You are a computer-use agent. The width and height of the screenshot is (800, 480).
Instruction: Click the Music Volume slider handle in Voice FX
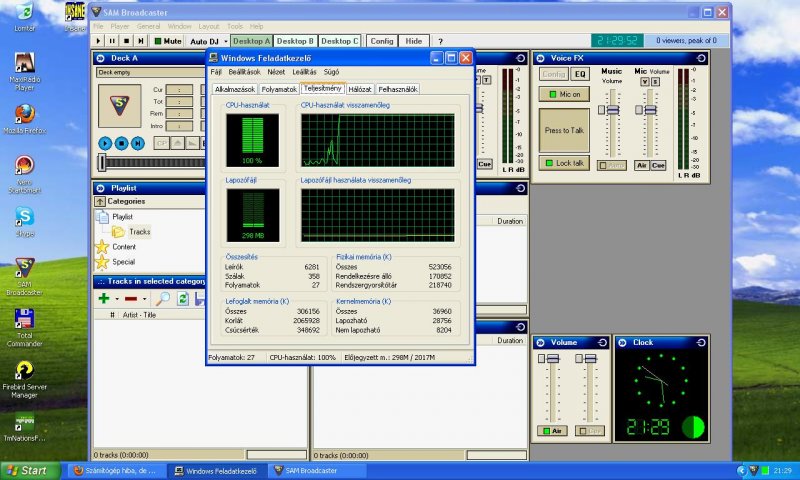pos(613,110)
